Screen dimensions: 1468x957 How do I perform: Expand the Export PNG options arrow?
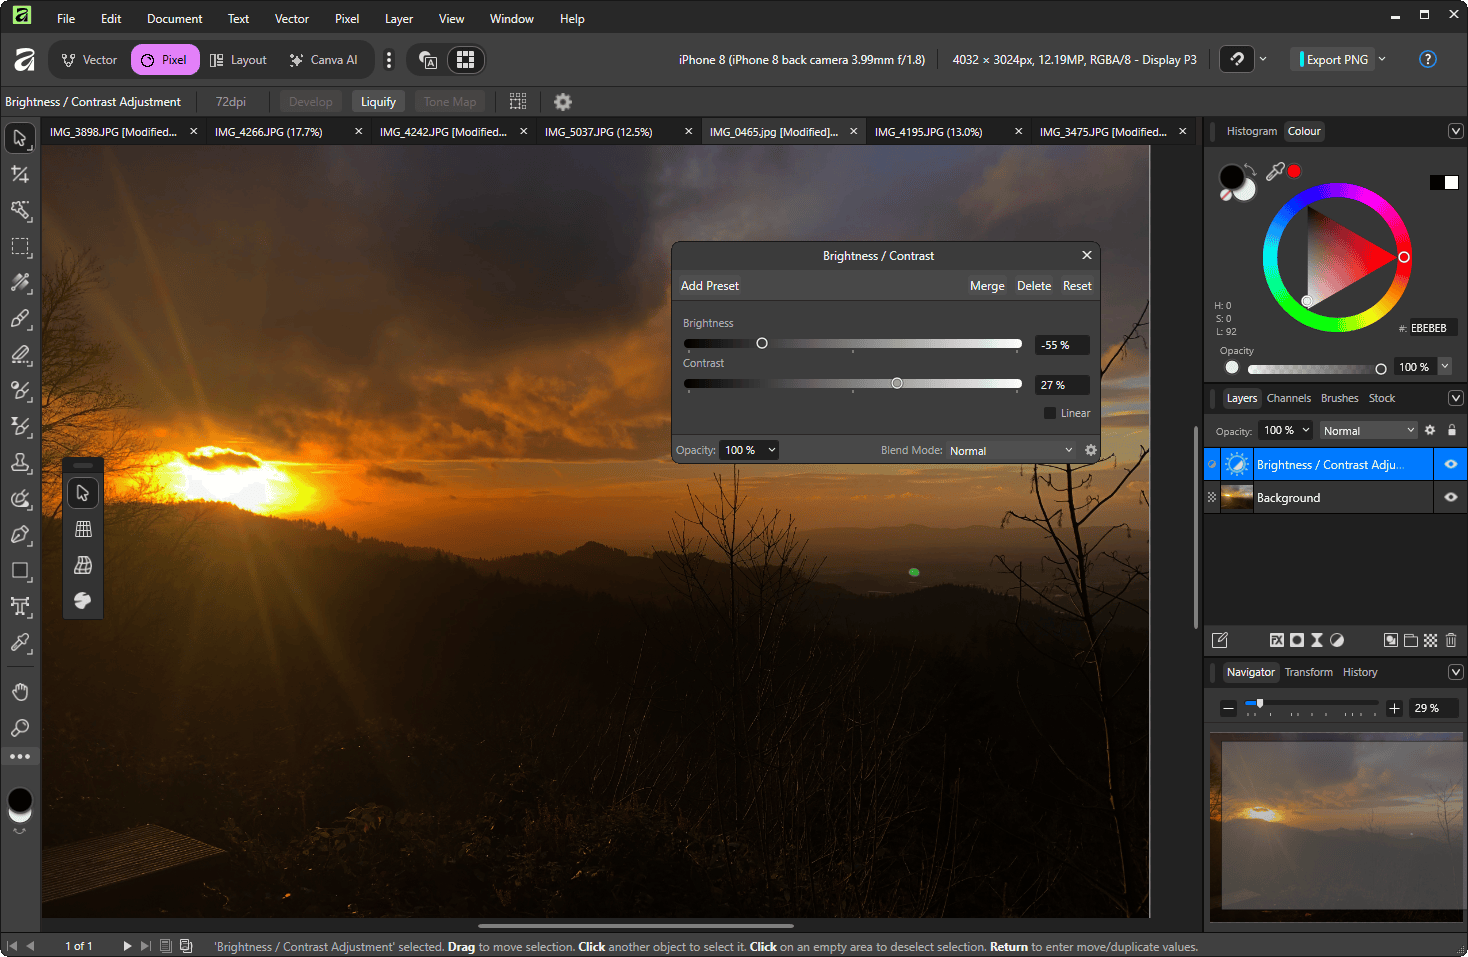coord(1382,59)
